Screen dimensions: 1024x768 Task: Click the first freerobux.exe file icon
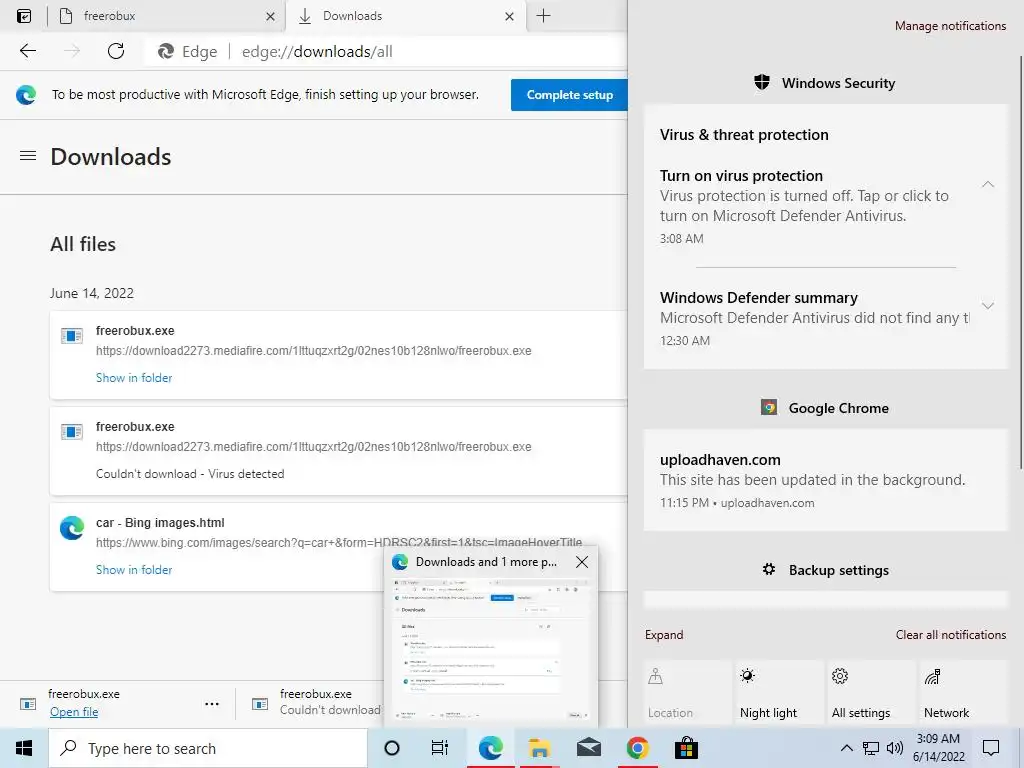[72, 336]
